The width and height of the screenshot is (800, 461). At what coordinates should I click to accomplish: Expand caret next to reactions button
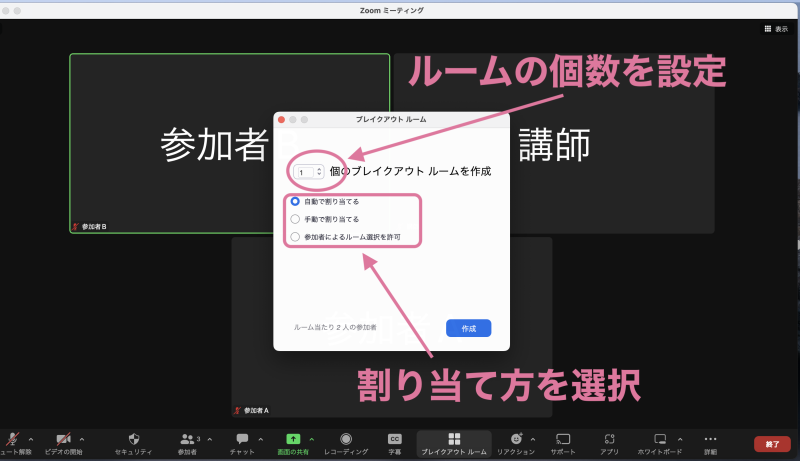tap(533, 439)
